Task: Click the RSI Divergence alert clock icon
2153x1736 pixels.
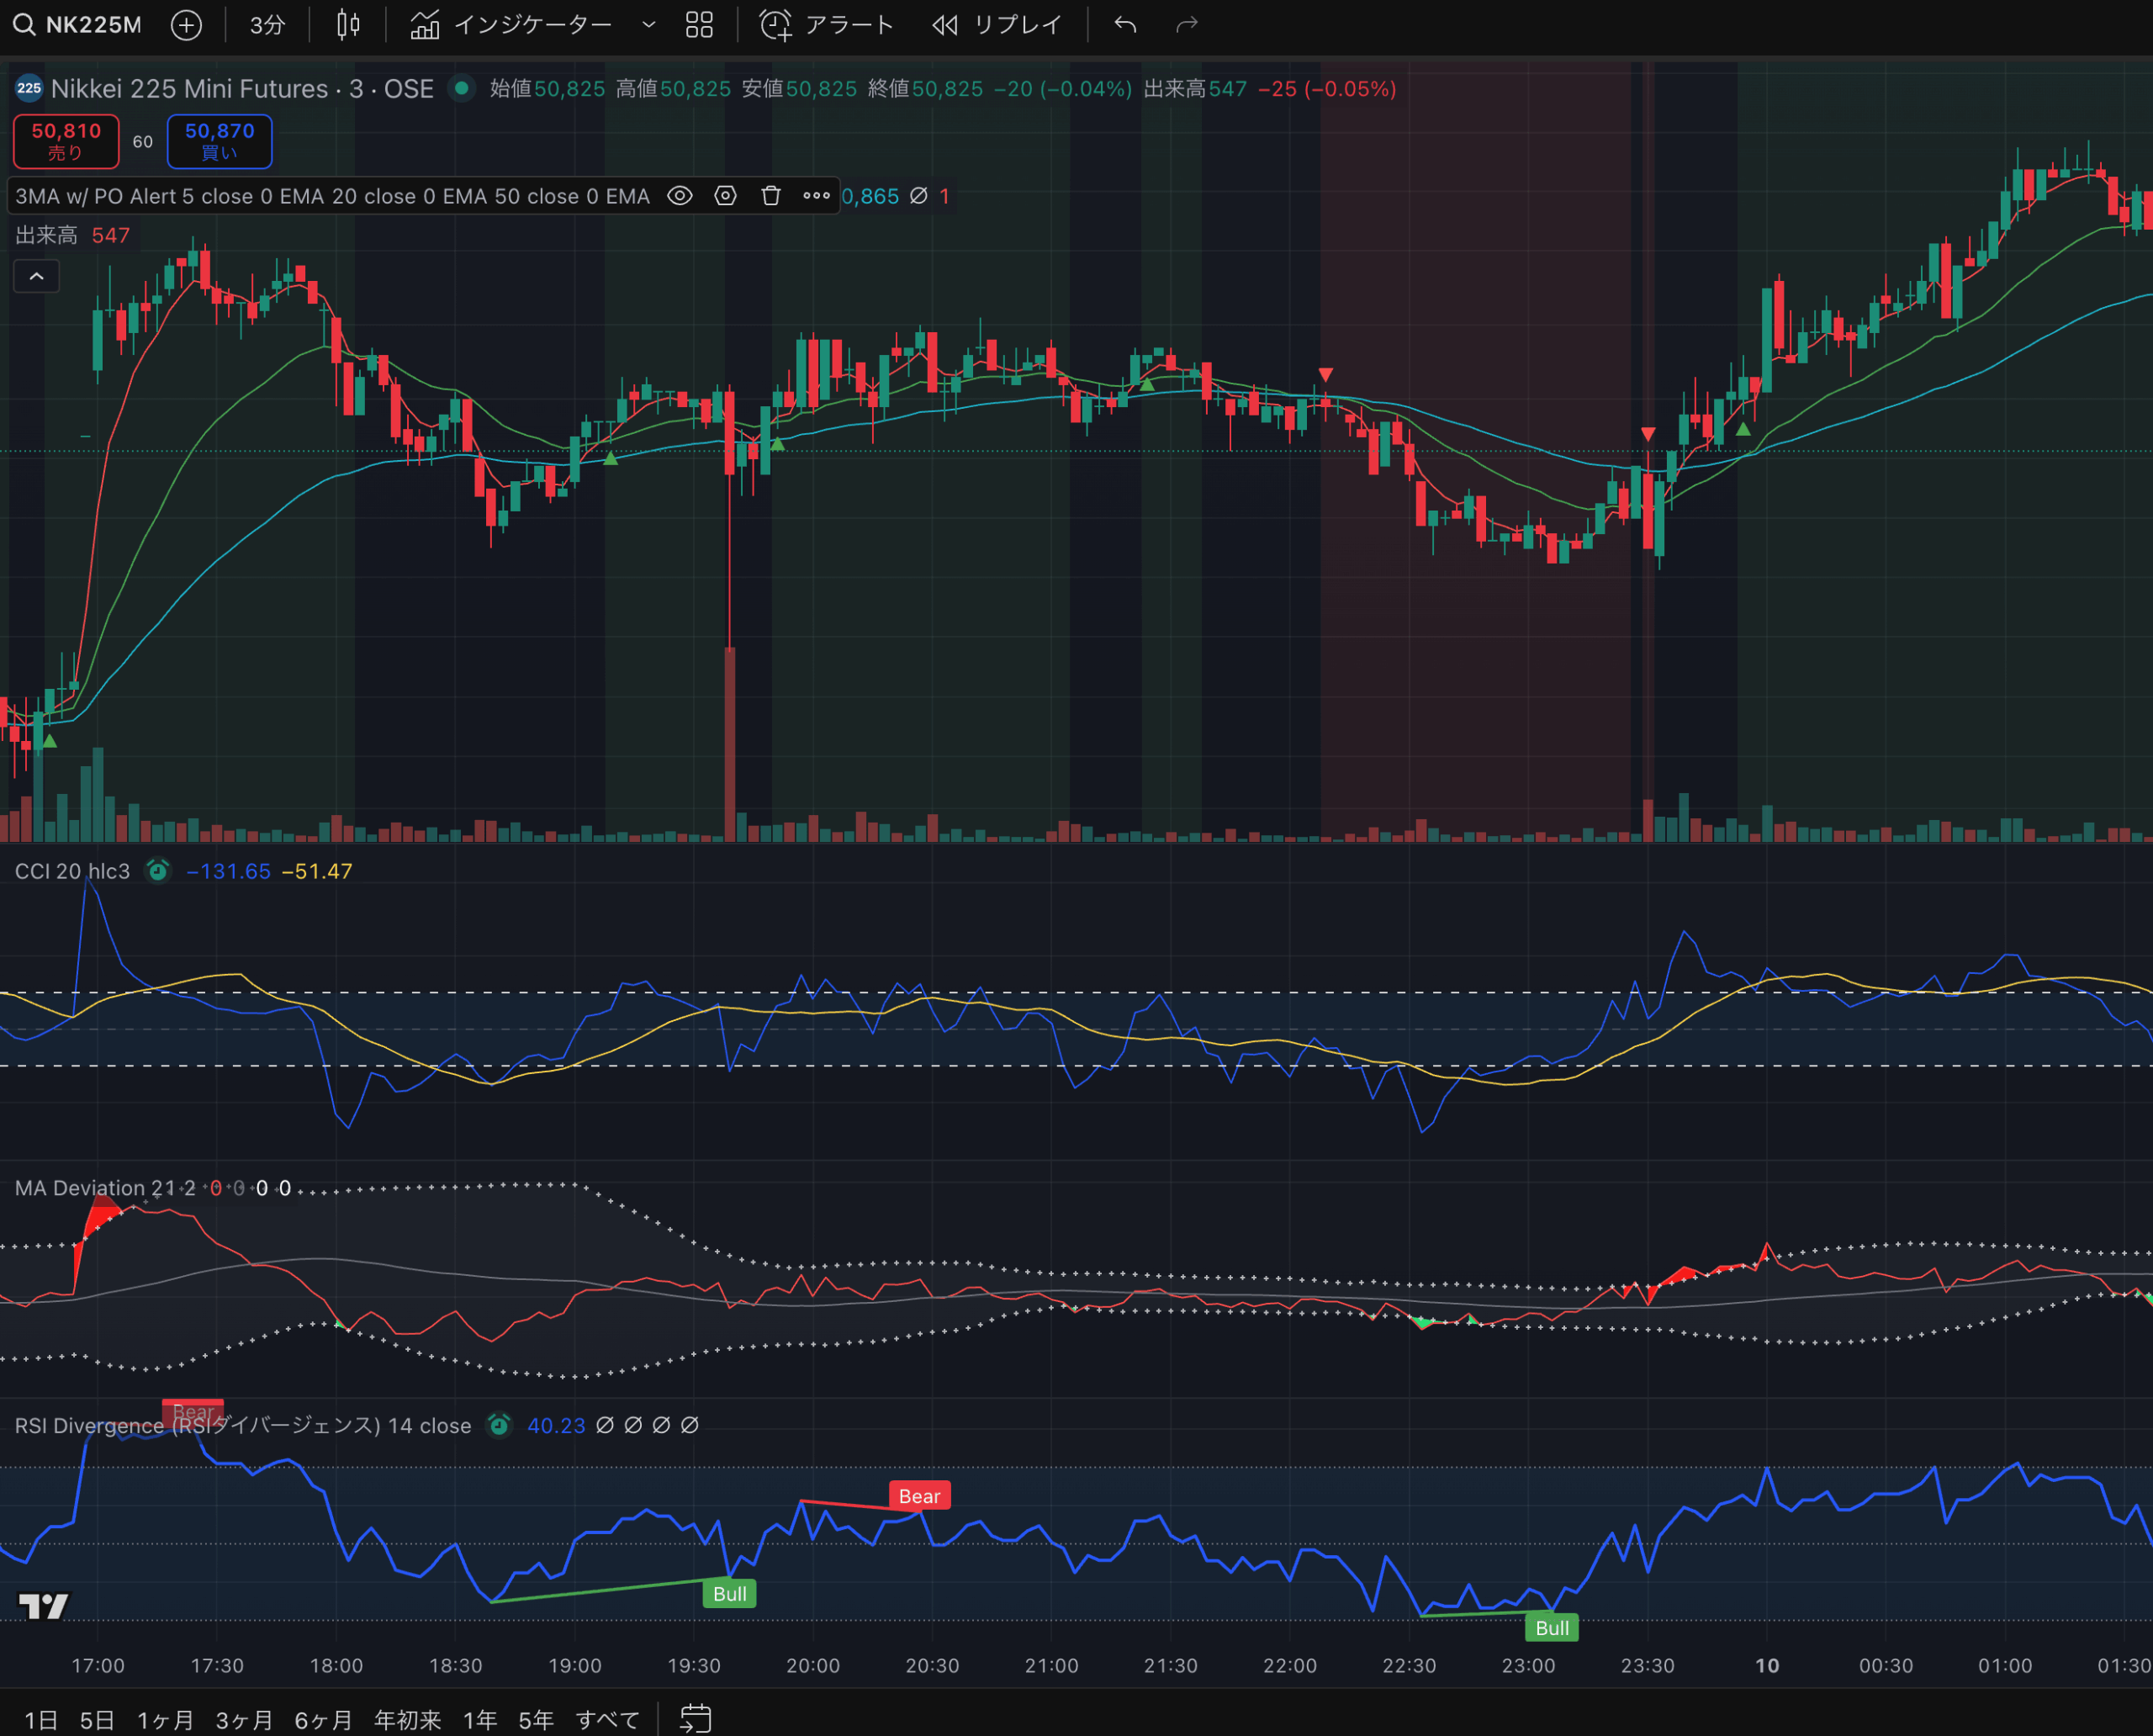Action: click(499, 1425)
